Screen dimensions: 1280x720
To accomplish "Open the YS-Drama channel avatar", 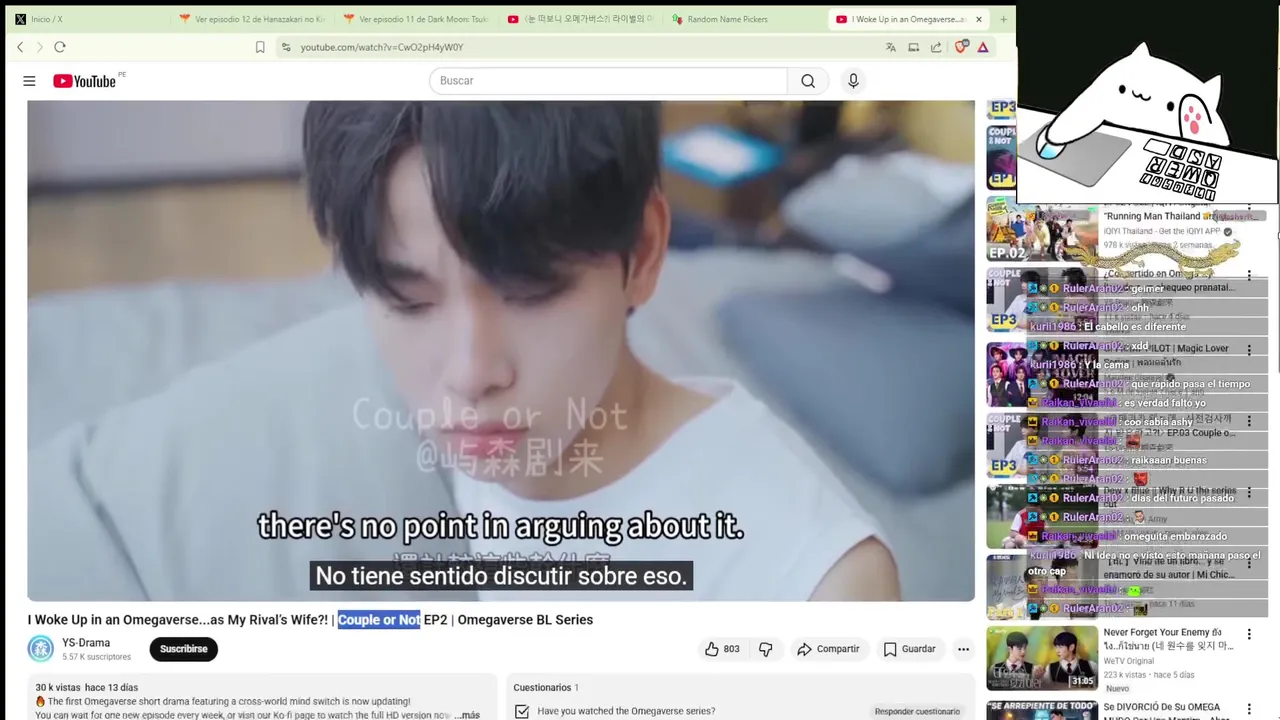I will click(40, 649).
